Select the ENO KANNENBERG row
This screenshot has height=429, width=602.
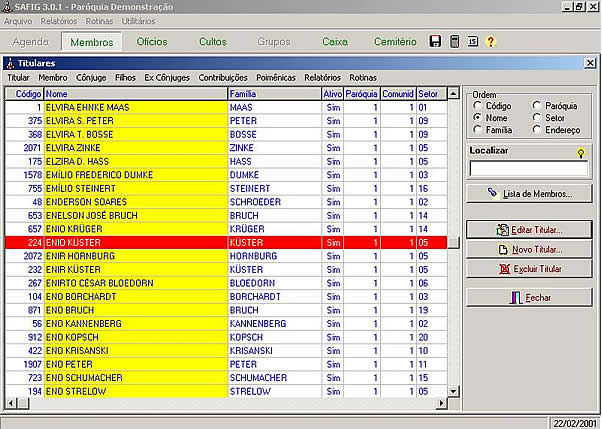coord(226,323)
